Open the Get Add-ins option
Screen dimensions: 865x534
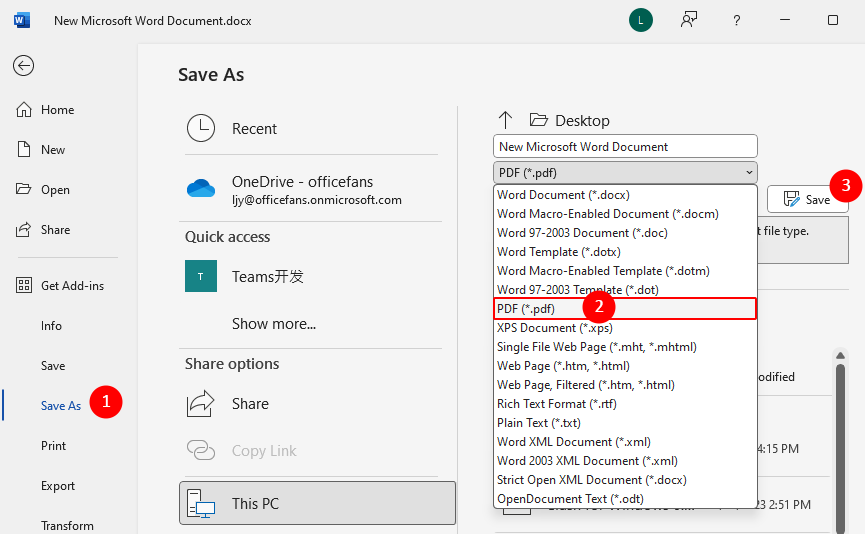72,286
